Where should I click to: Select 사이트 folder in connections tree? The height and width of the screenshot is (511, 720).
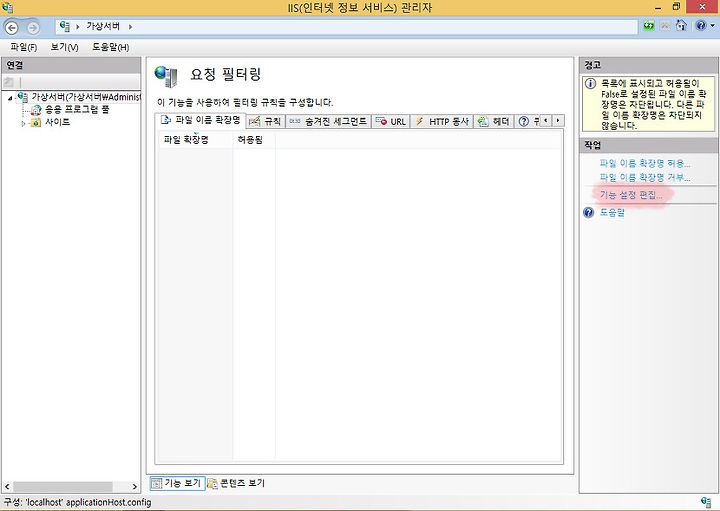point(57,122)
